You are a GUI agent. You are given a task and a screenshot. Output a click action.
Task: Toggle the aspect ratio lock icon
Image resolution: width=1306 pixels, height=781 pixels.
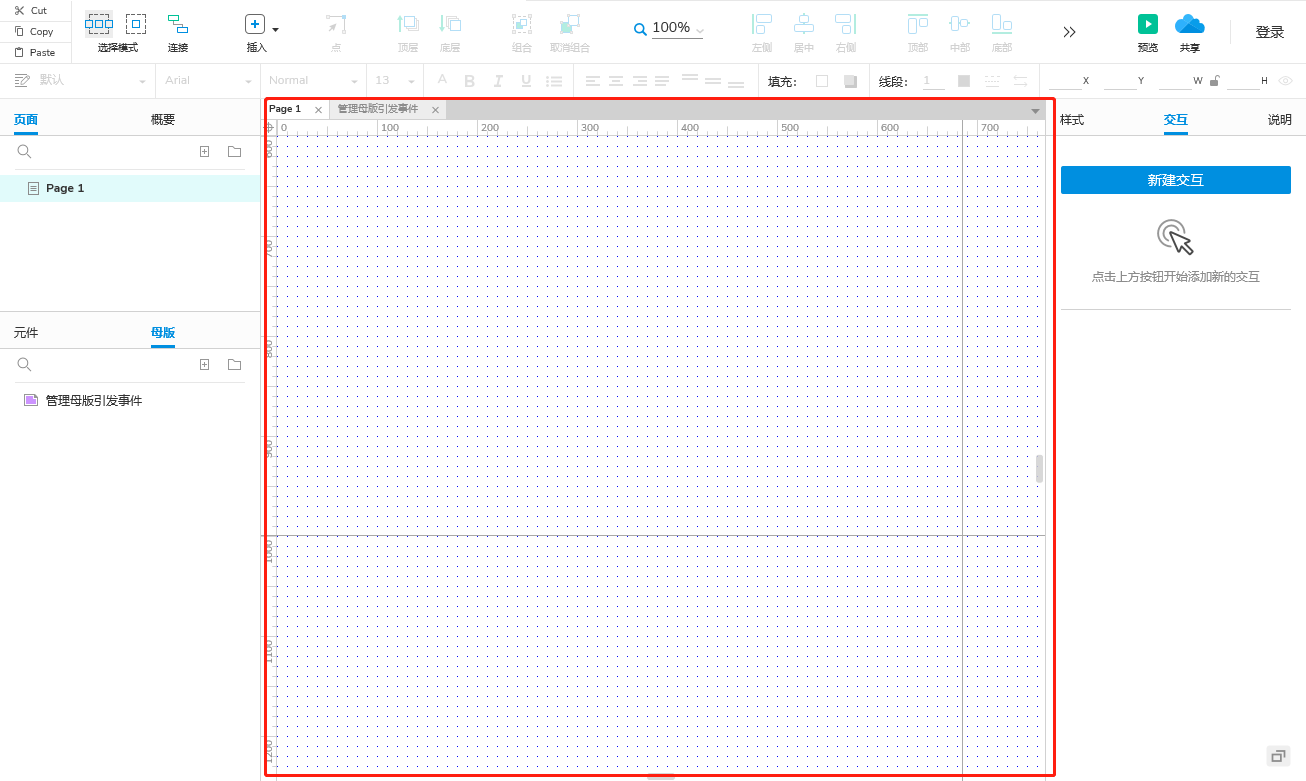[1214, 81]
